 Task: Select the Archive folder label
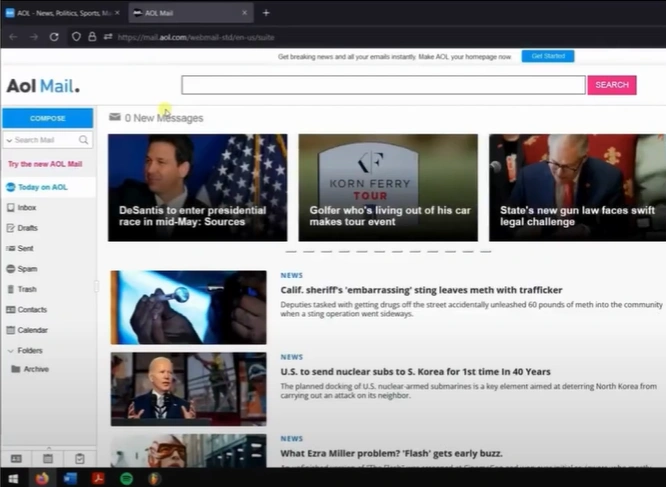(x=36, y=369)
